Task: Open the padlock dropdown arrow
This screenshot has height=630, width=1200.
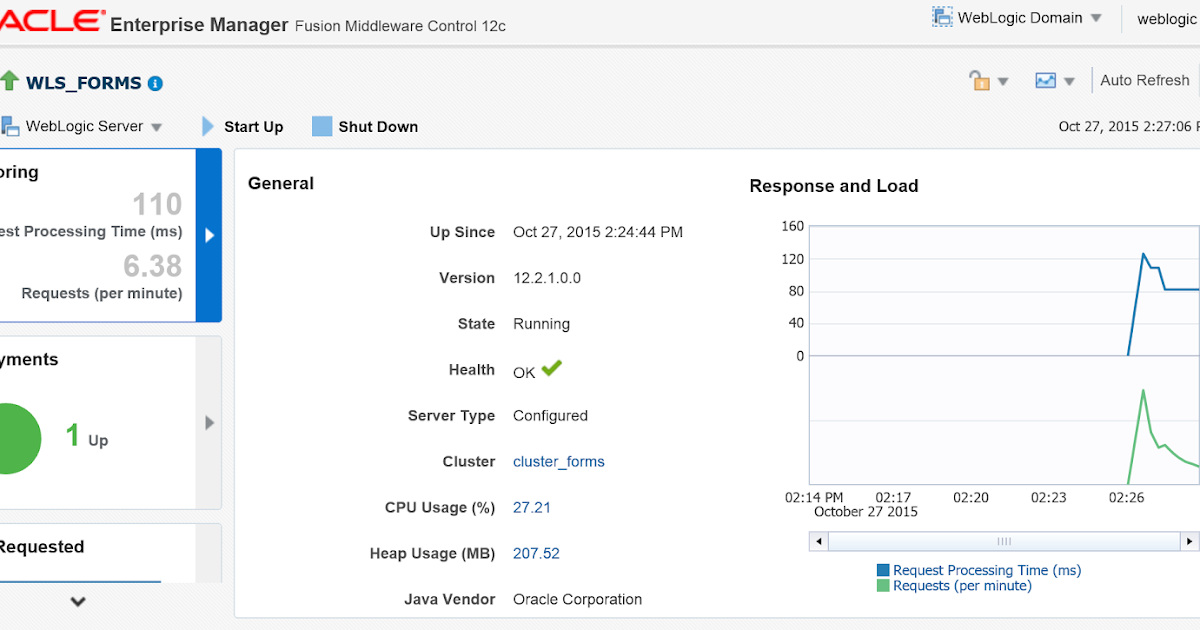Action: (x=1003, y=80)
